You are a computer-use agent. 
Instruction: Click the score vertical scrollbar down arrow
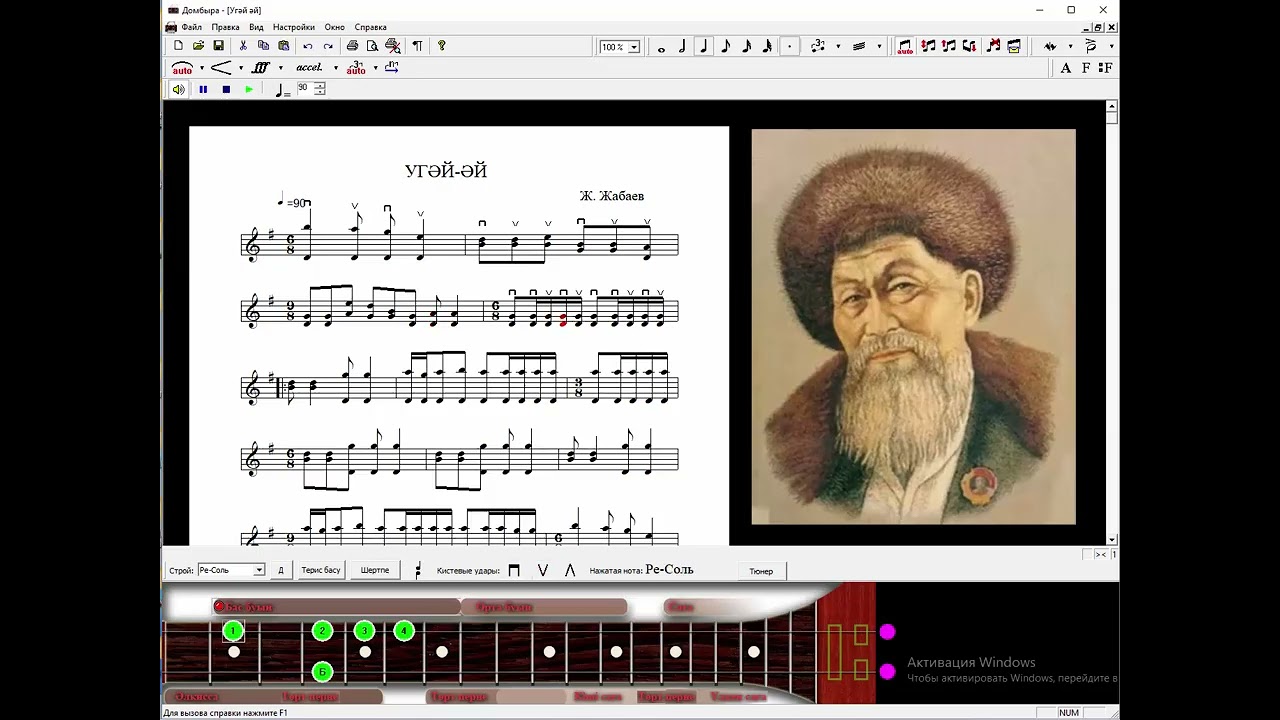[1112, 540]
